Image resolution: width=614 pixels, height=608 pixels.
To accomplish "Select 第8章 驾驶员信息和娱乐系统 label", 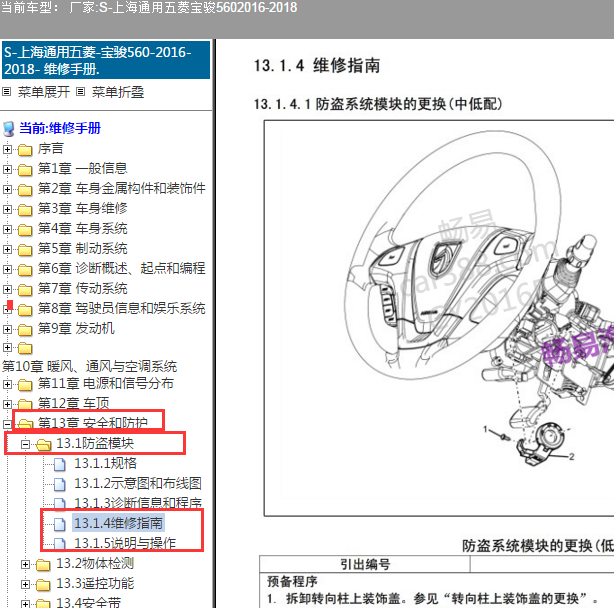I will pyautogui.click(x=121, y=308).
